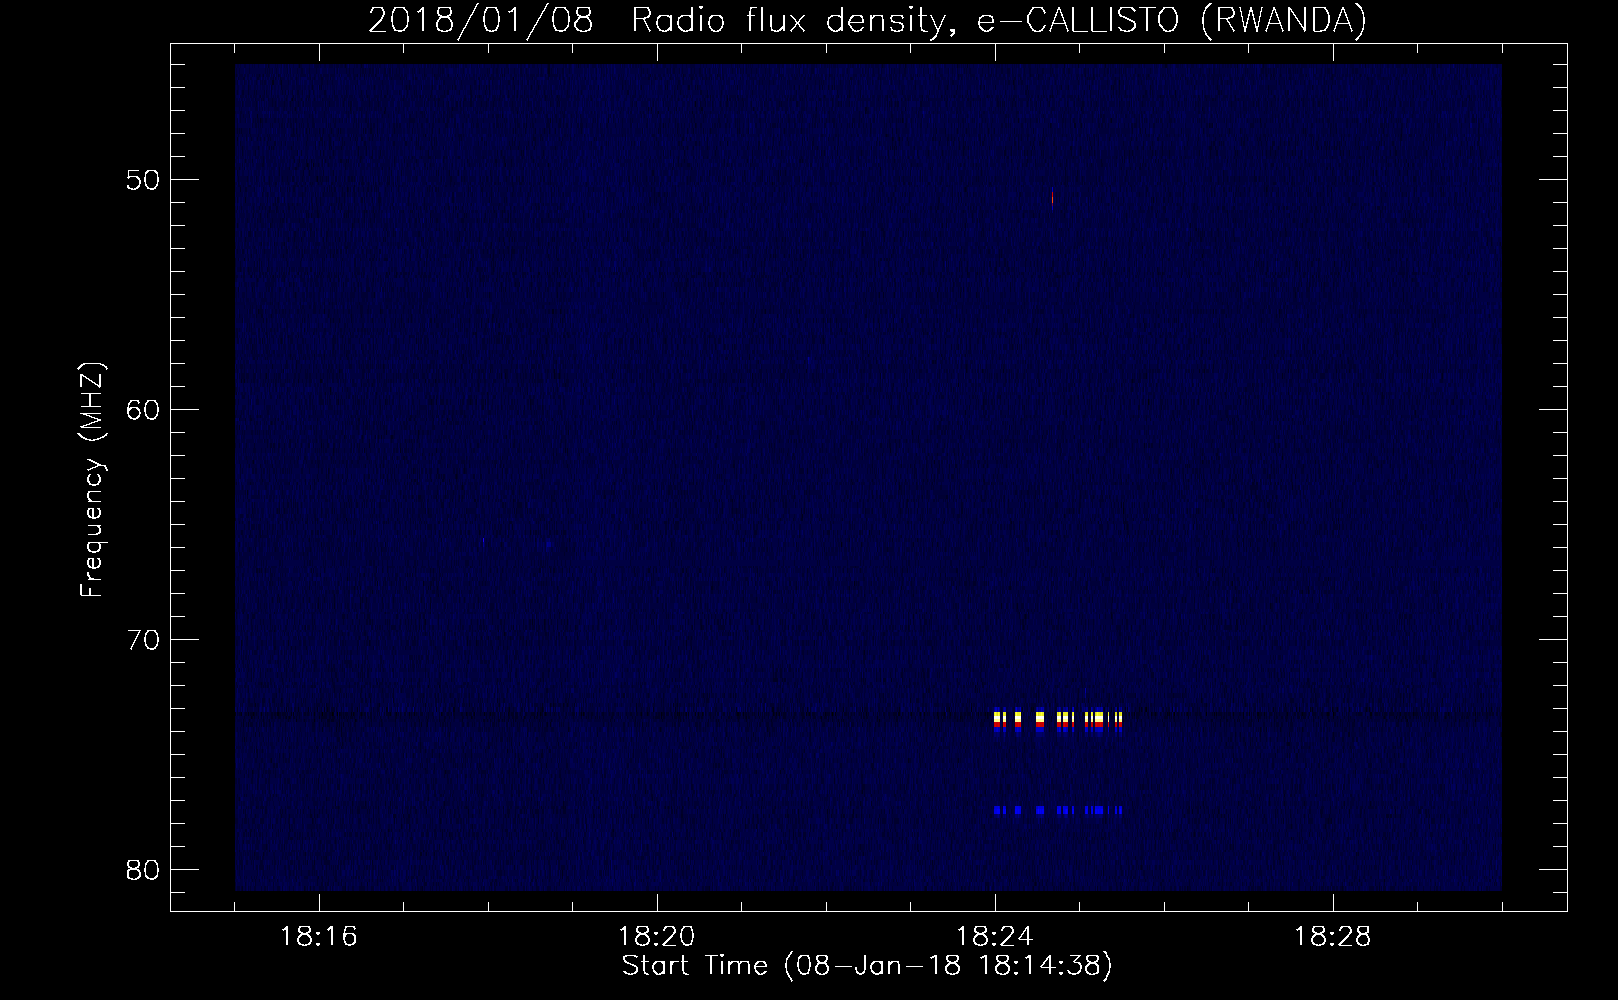Click the 60 MHz frequency label
This screenshot has width=1618, height=1000.
coord(145,410)
